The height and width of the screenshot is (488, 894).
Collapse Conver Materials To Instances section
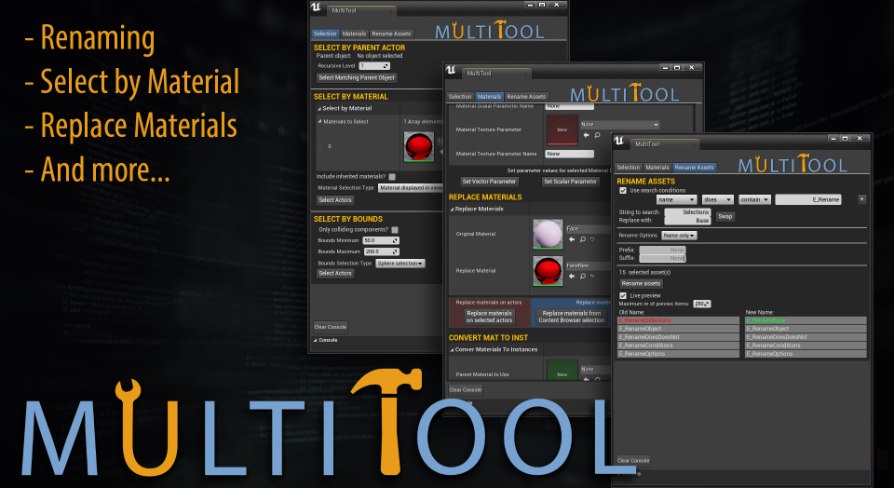(x=452, y=349)
